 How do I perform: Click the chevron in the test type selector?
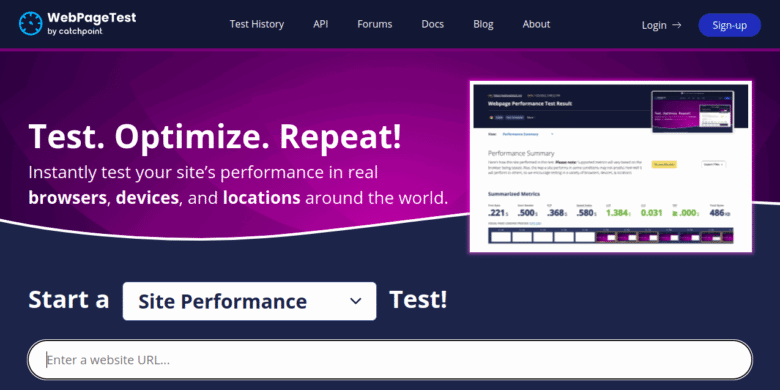point(355,301)
